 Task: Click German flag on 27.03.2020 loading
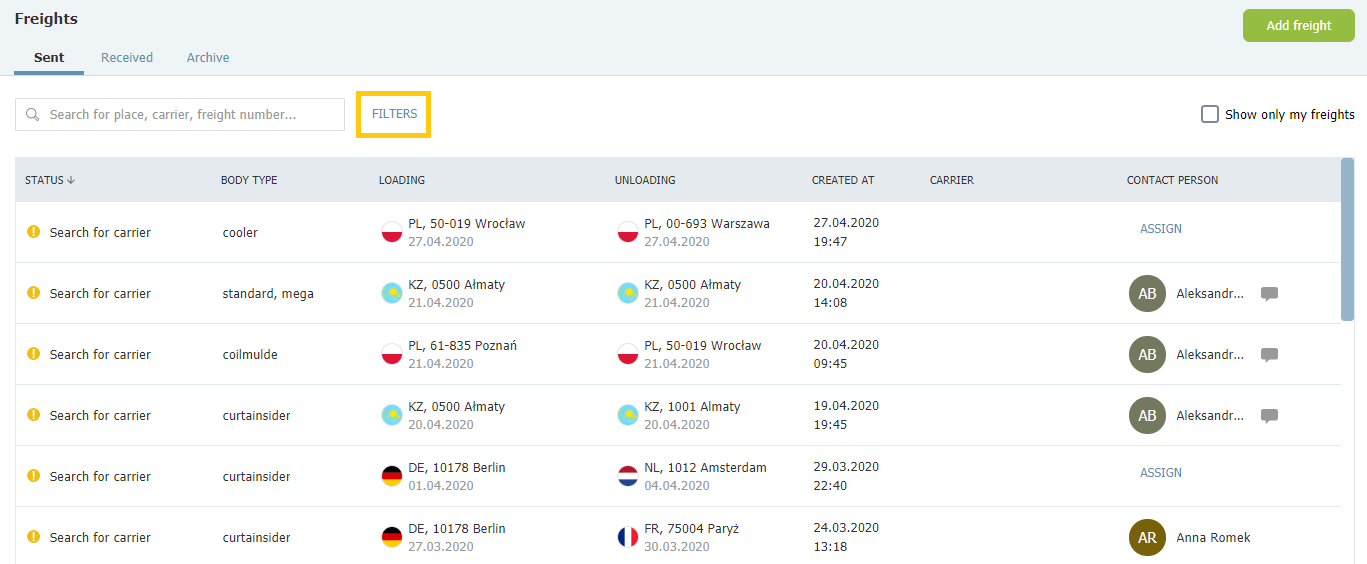(392, 537)
